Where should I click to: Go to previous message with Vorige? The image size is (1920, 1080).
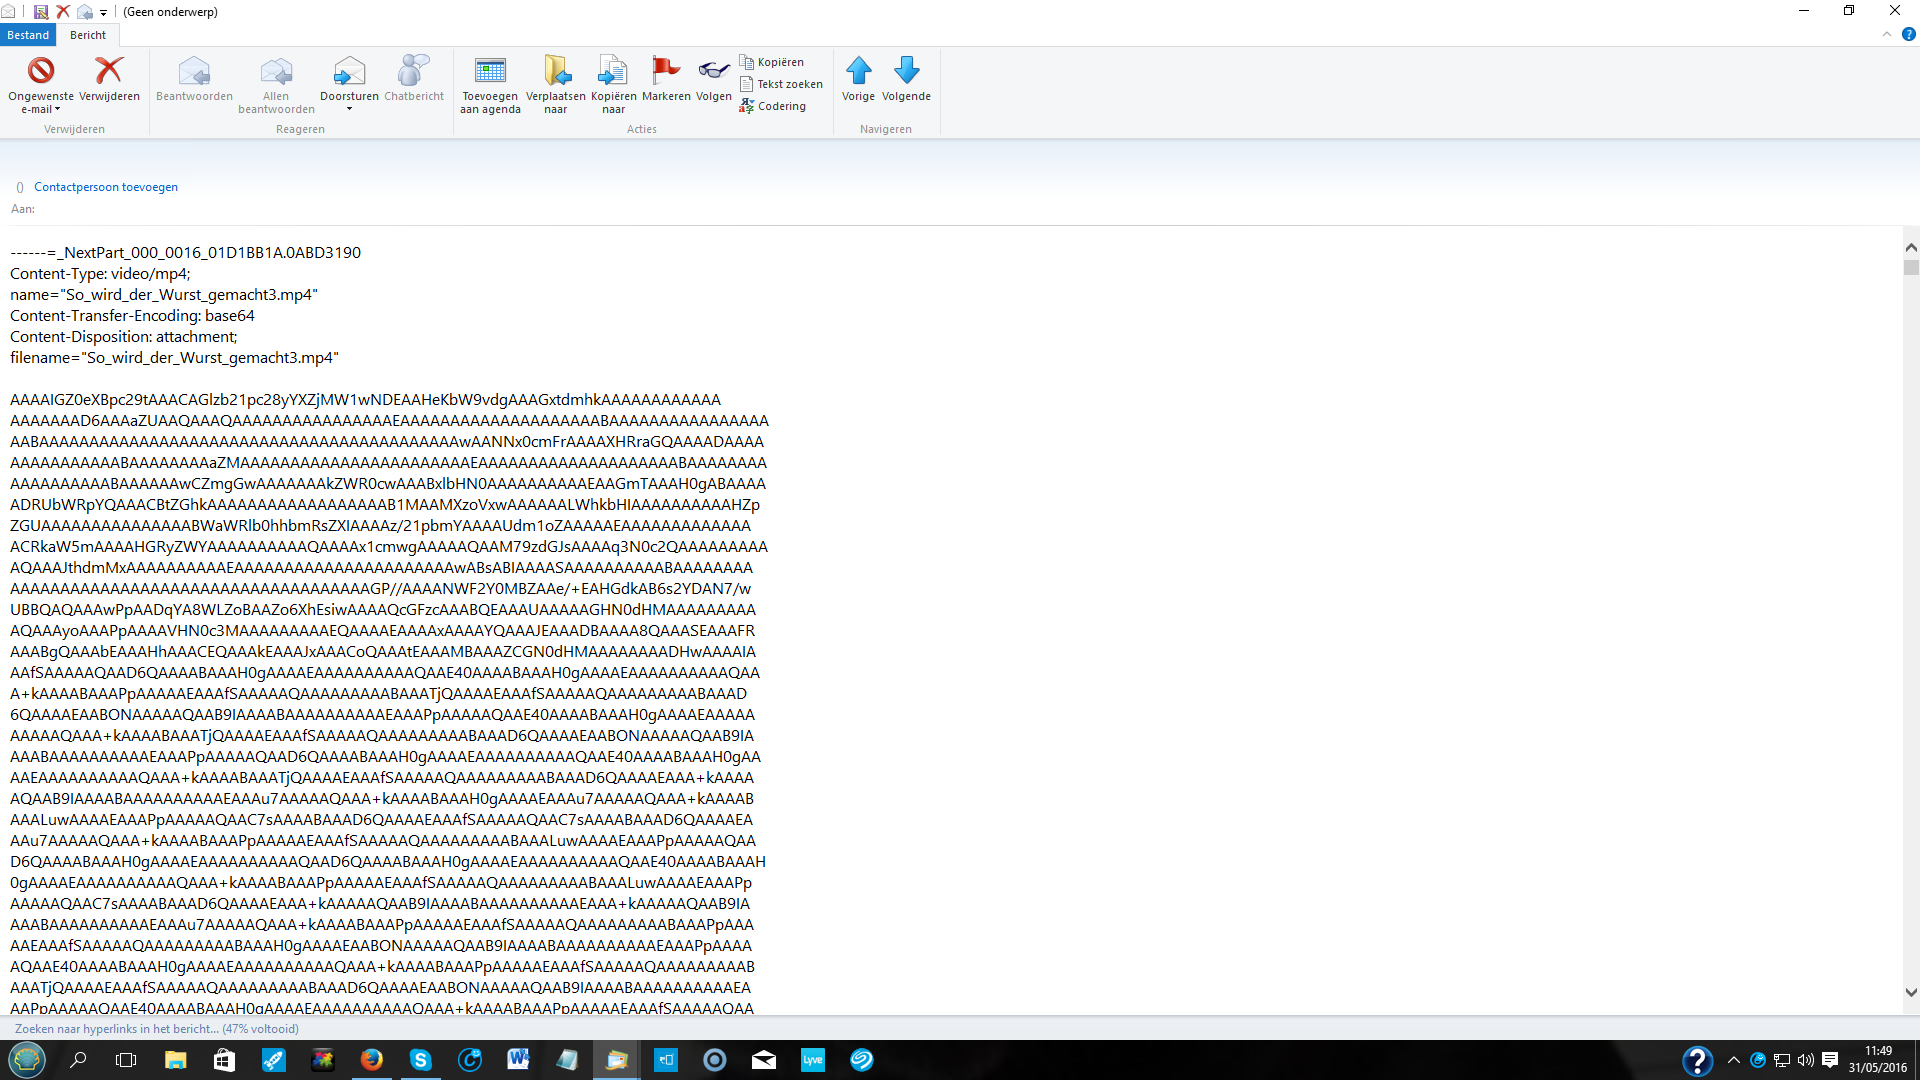[858, 78]
